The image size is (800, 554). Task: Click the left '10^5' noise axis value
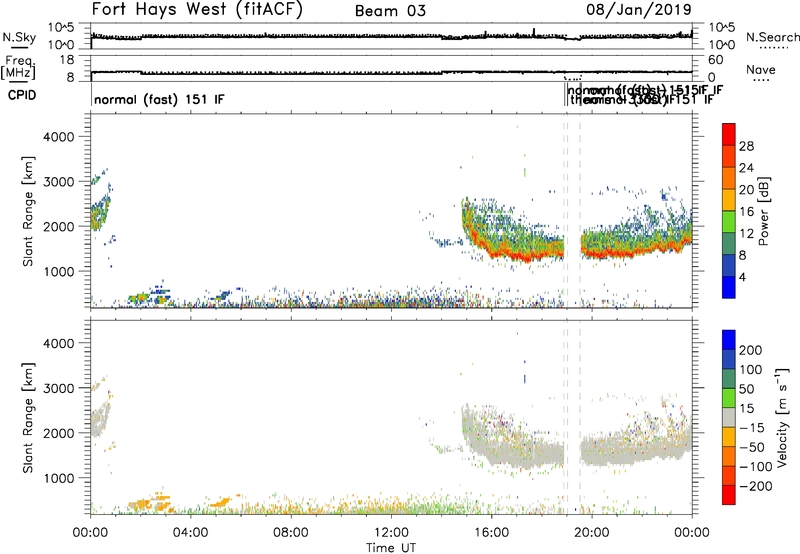(61, 27)
